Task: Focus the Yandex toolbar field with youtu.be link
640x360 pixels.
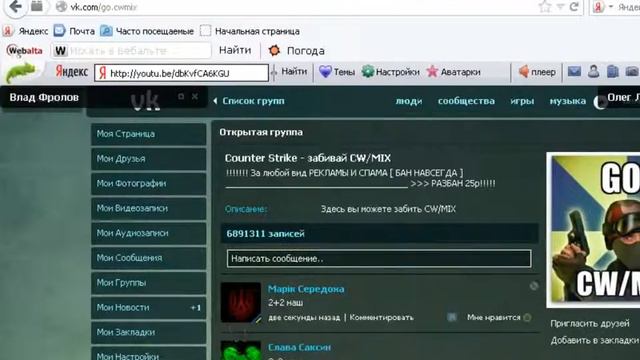Action: (182, 73)
